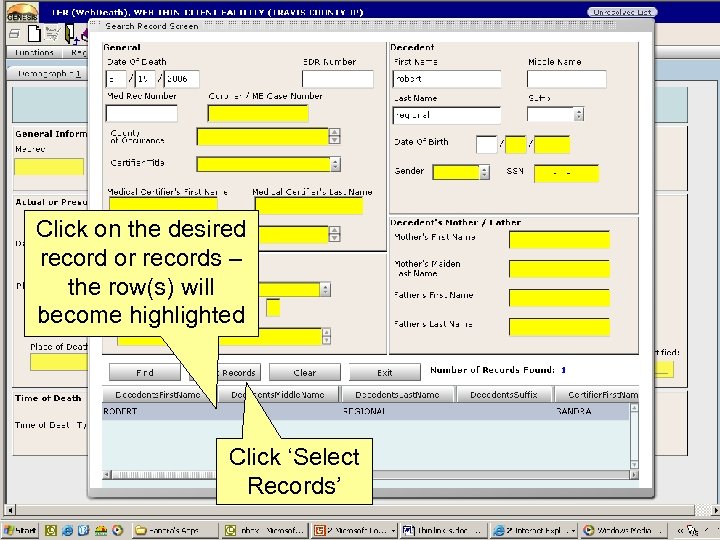This screenshot has height=540, width=720.
Task: Click the Internet Explorer quick launch icon
Action: [68, 530]
